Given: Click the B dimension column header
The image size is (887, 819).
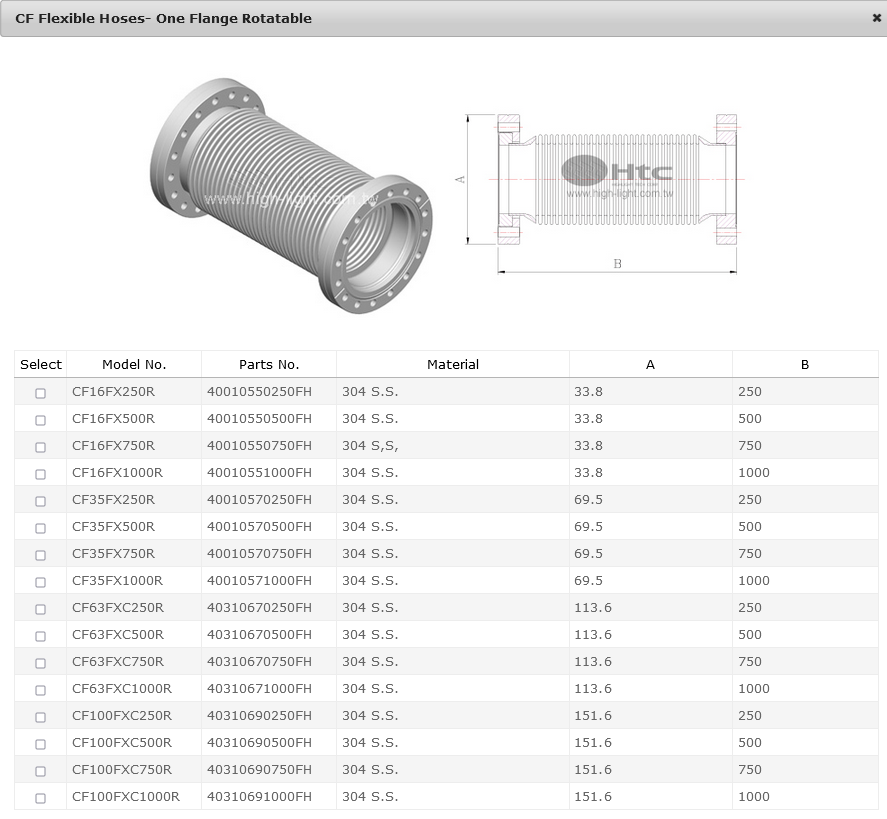Looking at the screenshot, I should tap(805, 365).
